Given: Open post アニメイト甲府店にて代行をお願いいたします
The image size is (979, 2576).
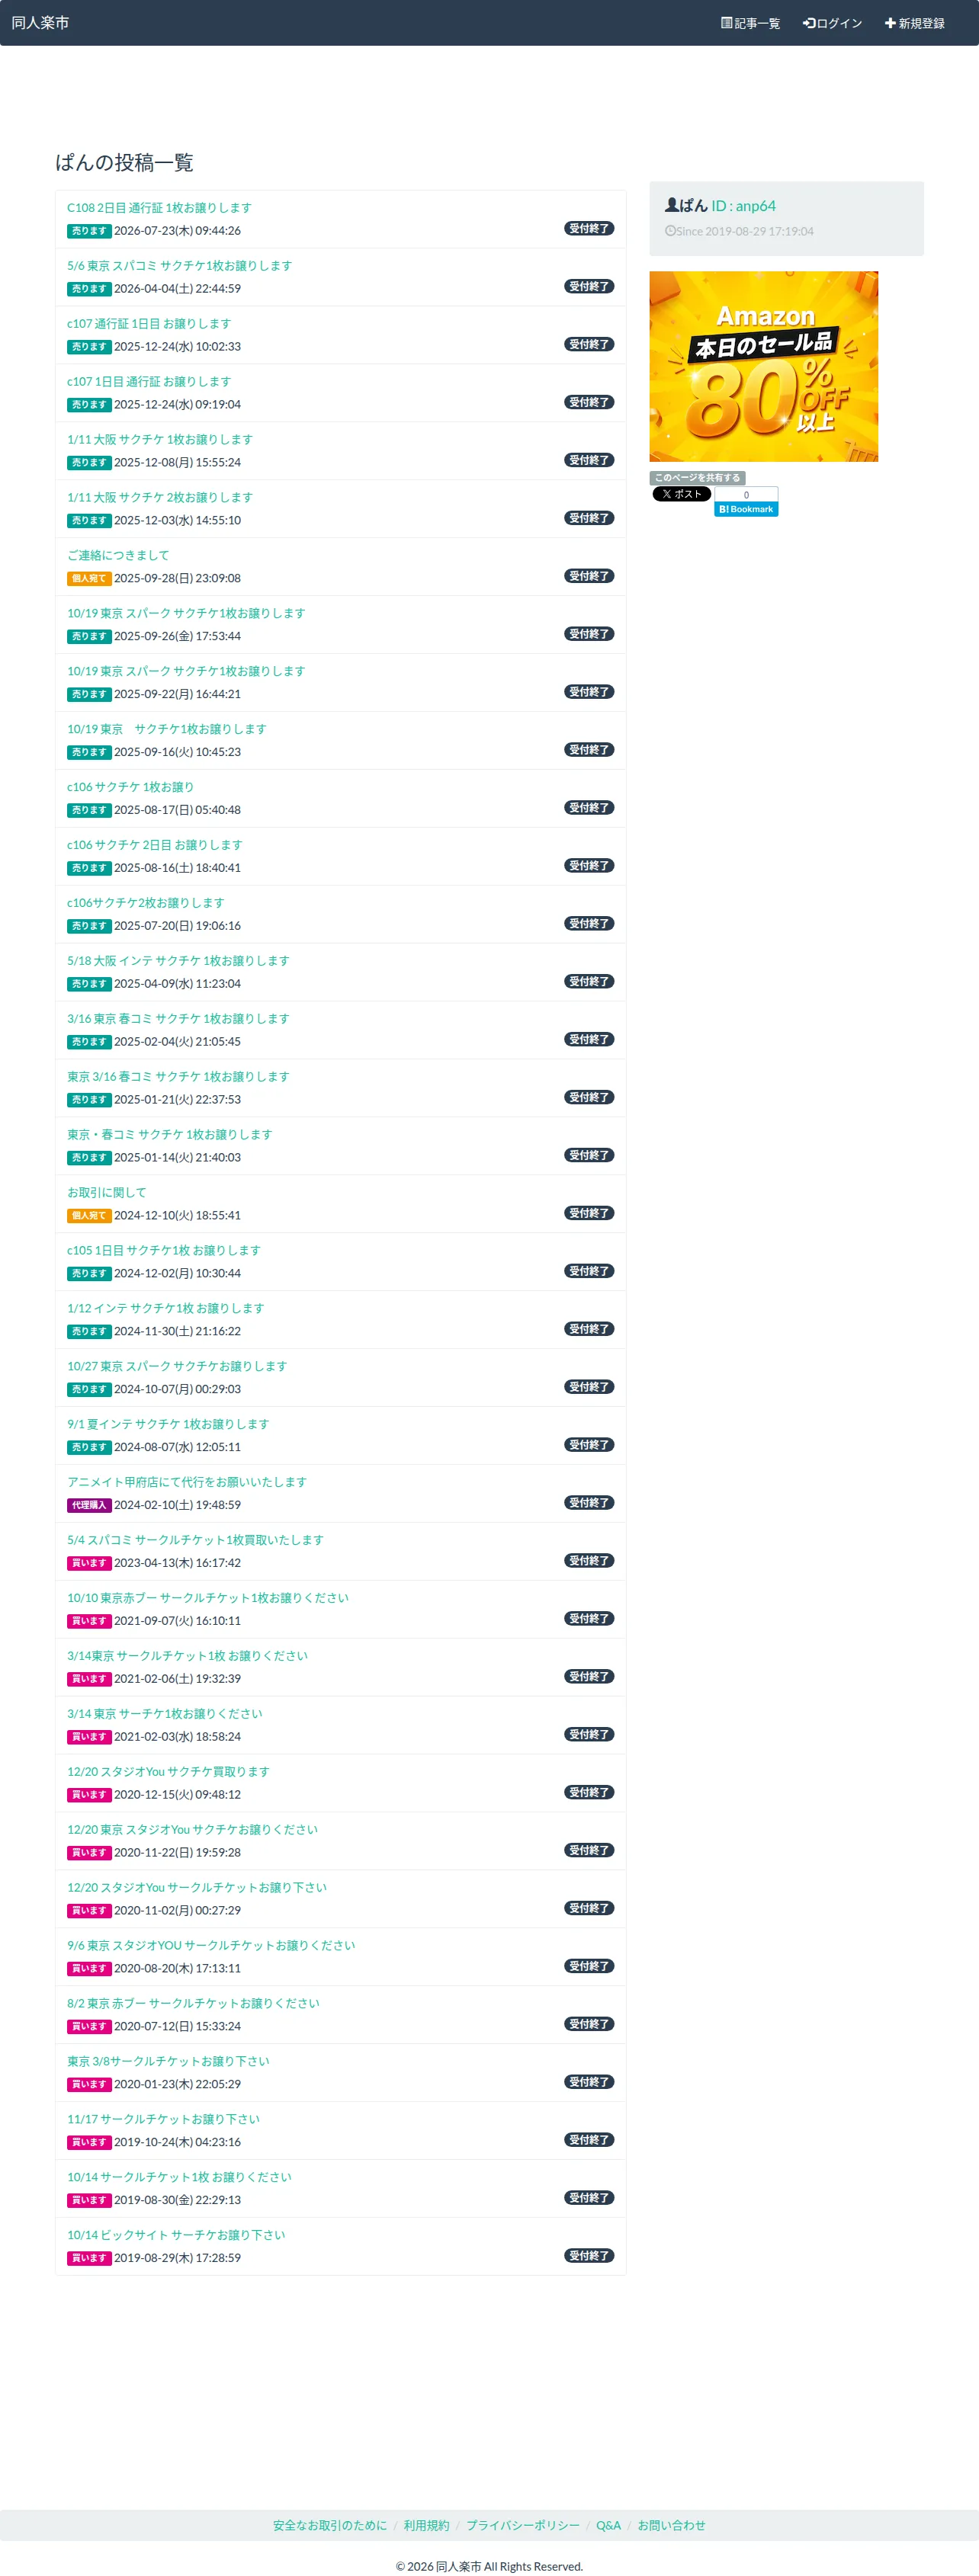Looking at the screenshot, I should point(187,1482).
